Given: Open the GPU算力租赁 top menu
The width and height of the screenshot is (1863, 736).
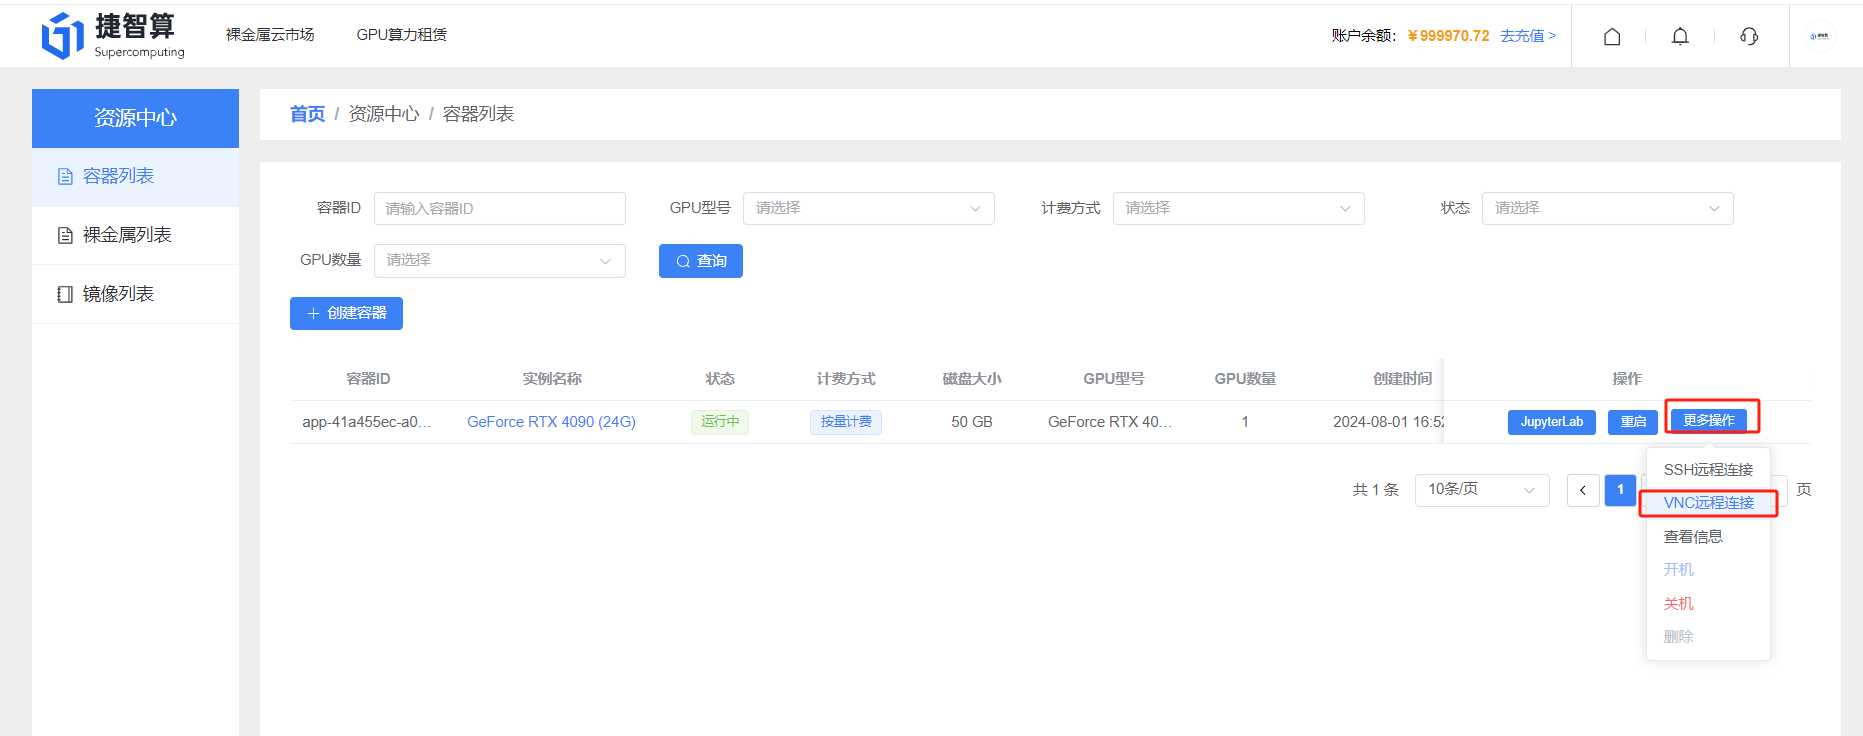Looking at the screenshot, I should coord(402,35).
